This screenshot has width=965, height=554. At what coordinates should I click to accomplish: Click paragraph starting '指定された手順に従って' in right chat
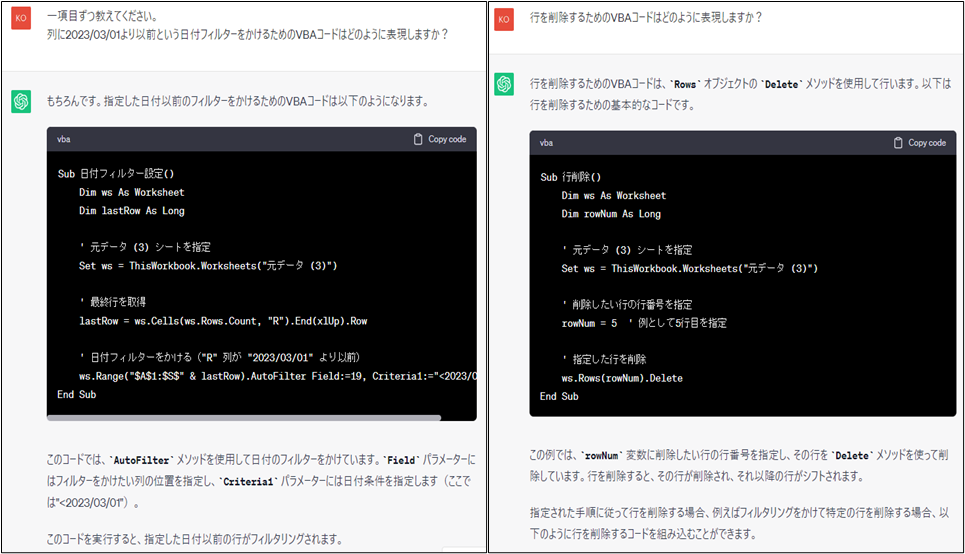739,523
